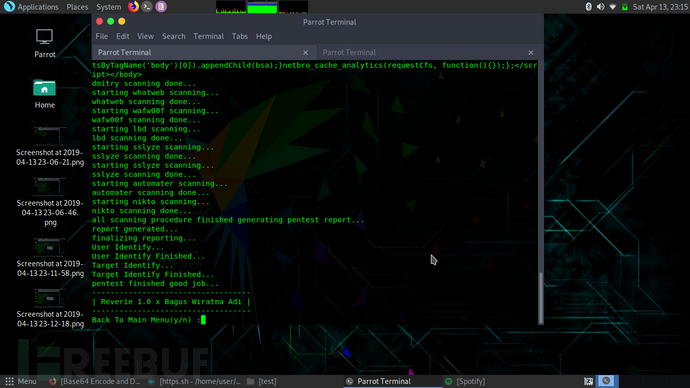
Task: Open the network status icon
Action: tap(613, 7)
